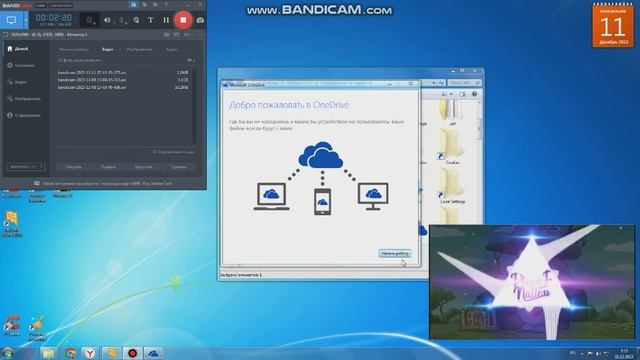
Task: Open the third Bandicam sidebar item, below the gear
Action: coord(17,82)
